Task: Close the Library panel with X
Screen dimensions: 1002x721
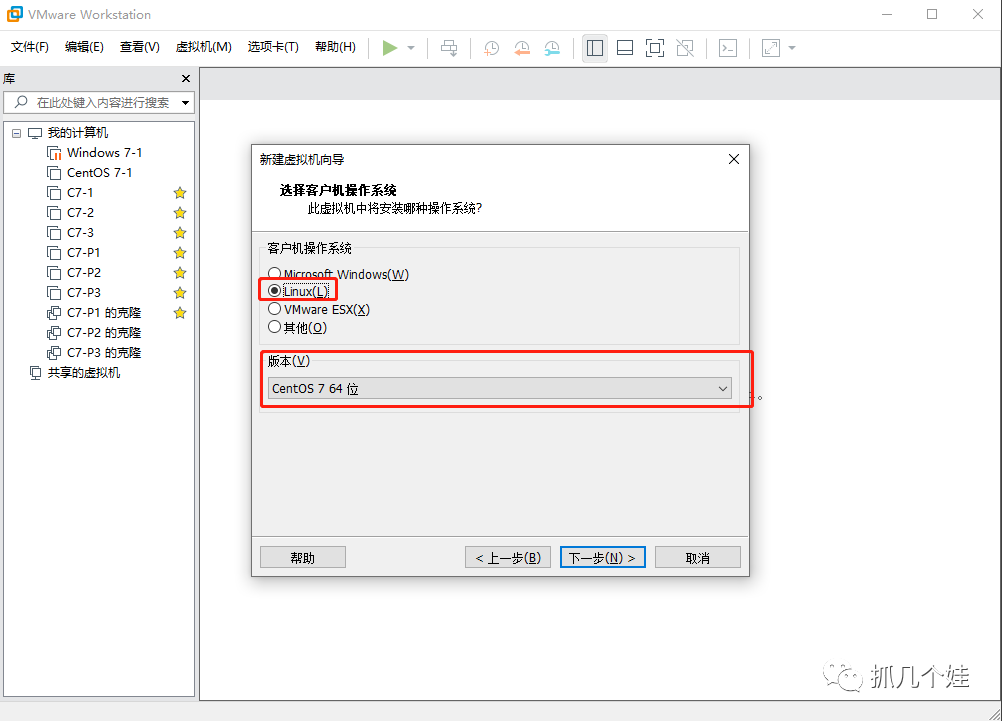Action: pos(186,79)
